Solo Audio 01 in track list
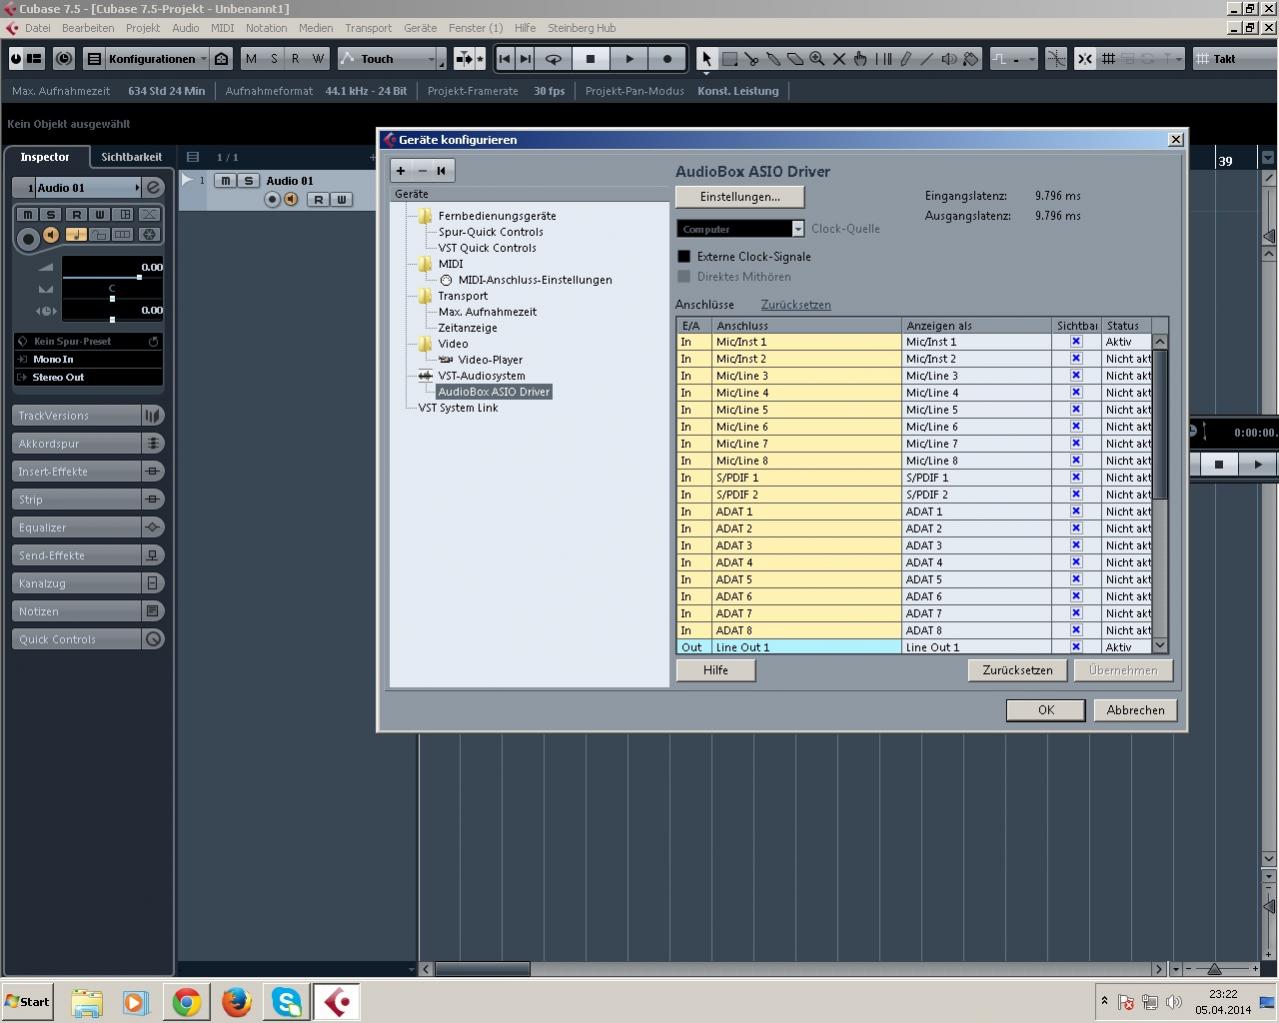Screen dimensions: 1279x1023 [x=248, y=181]
